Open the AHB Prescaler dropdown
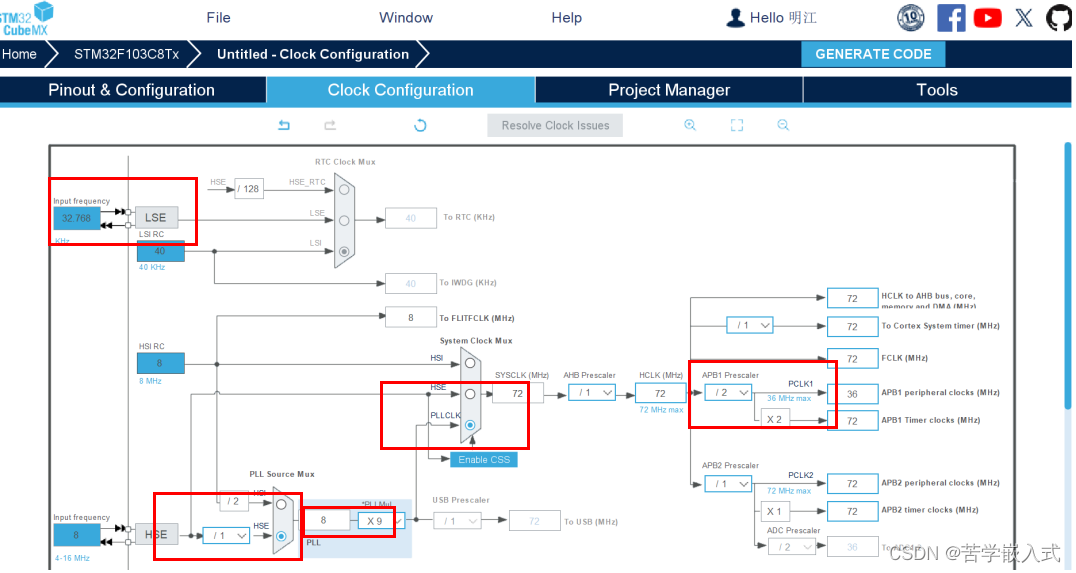 [592, 393]
